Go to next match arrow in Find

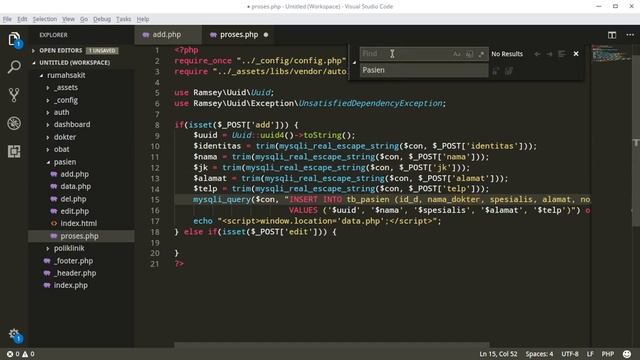pyautogui.click(x=549, y=54)
